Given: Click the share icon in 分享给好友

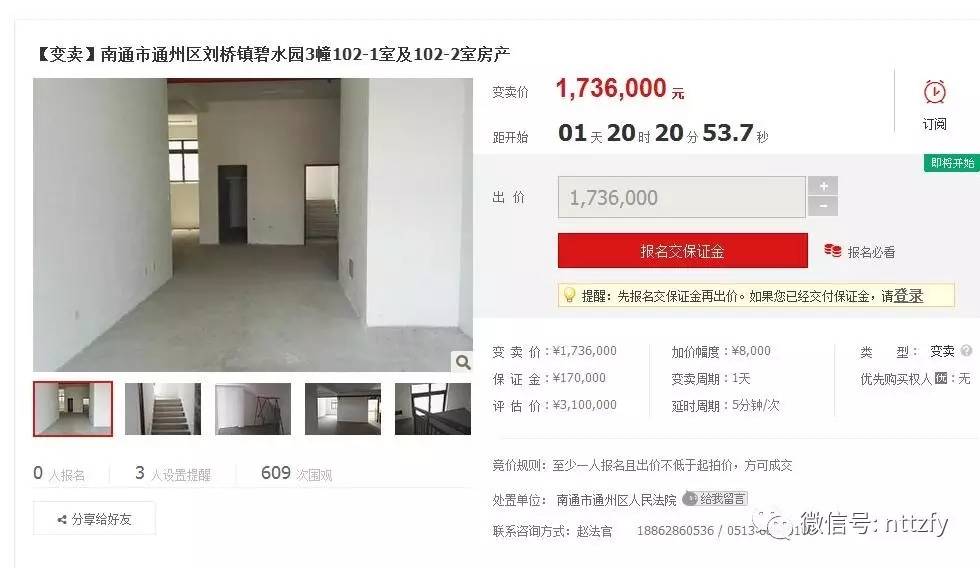Looking at the screenshot, I should point(62,519).
